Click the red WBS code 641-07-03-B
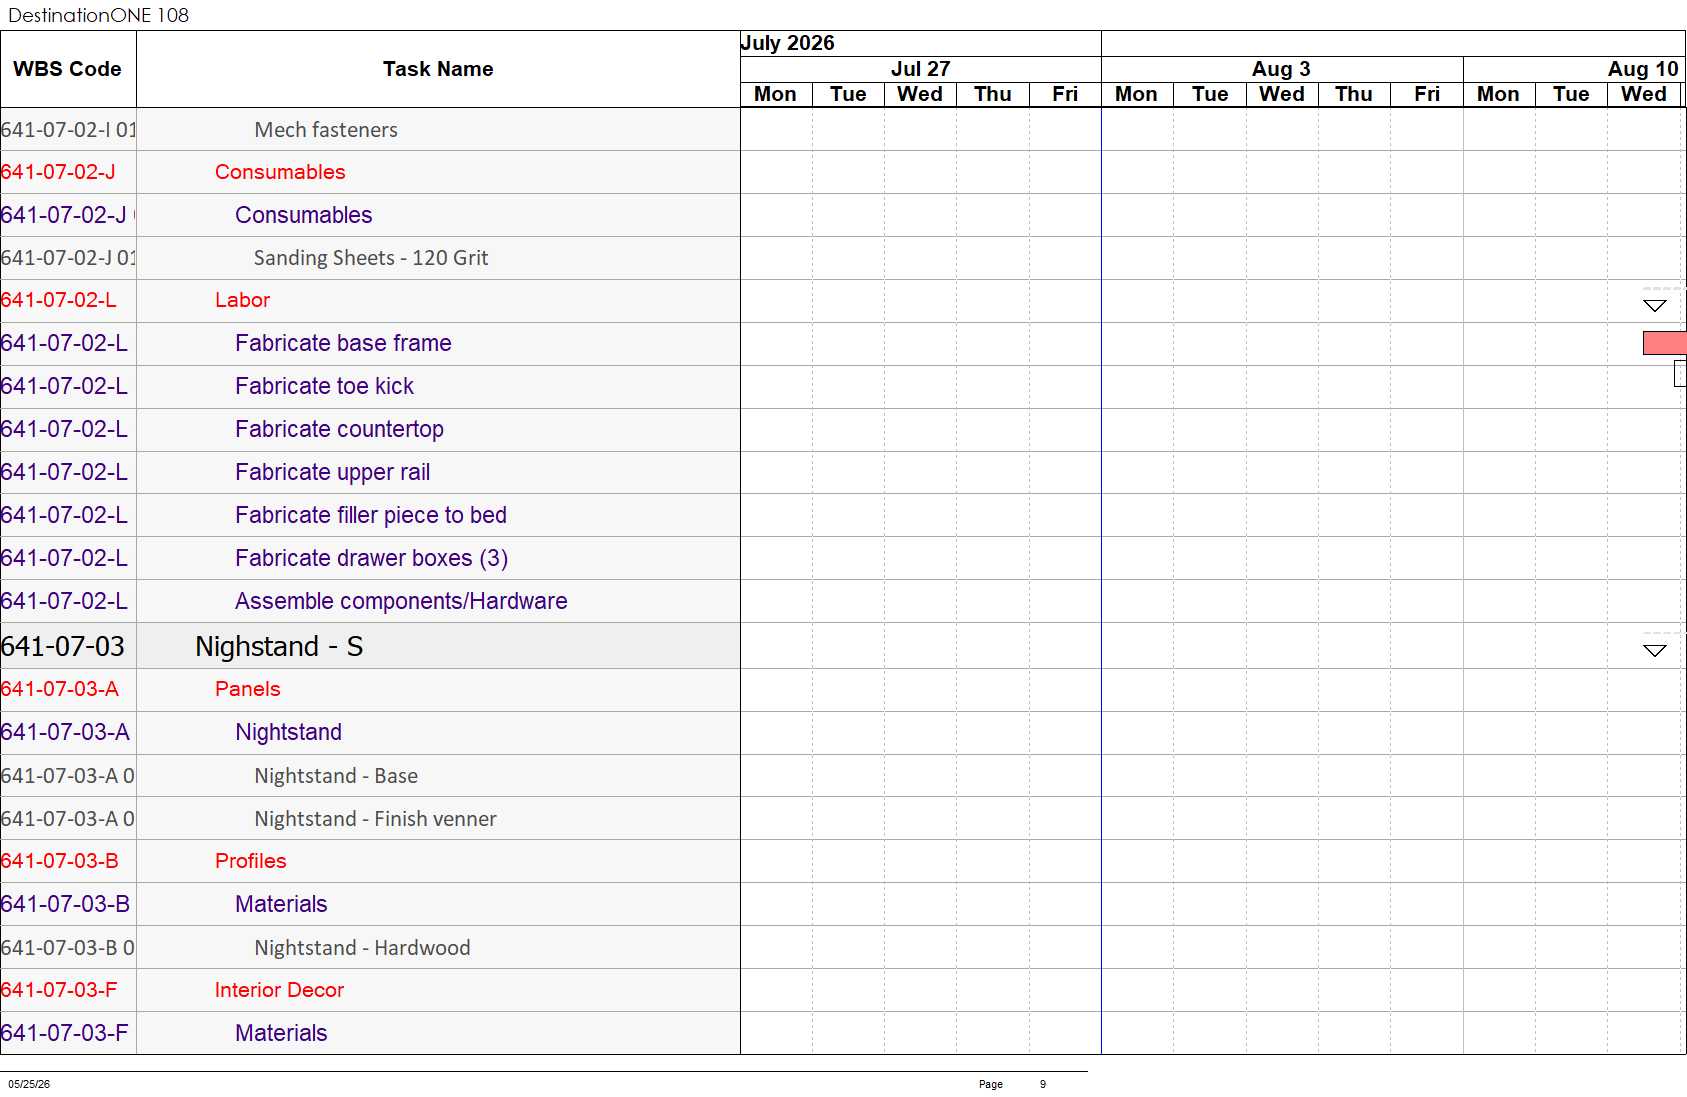The image size is (1687, 1097). pyautogui.click(x=60, y=861)
